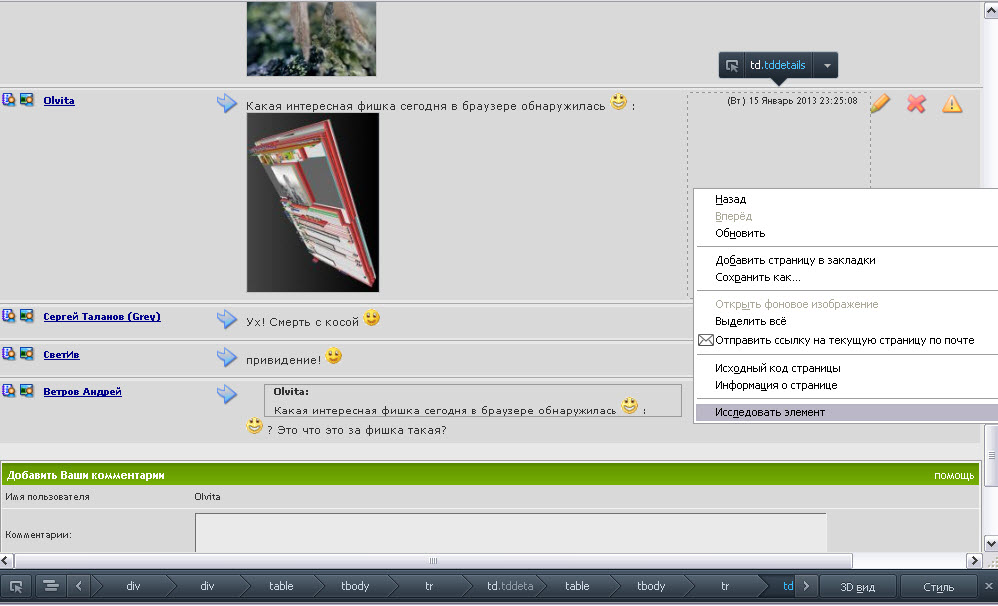Viewport: 998px width, 606px height.
Task: Click the red X delete comment icon
Action: coord(916,103)
